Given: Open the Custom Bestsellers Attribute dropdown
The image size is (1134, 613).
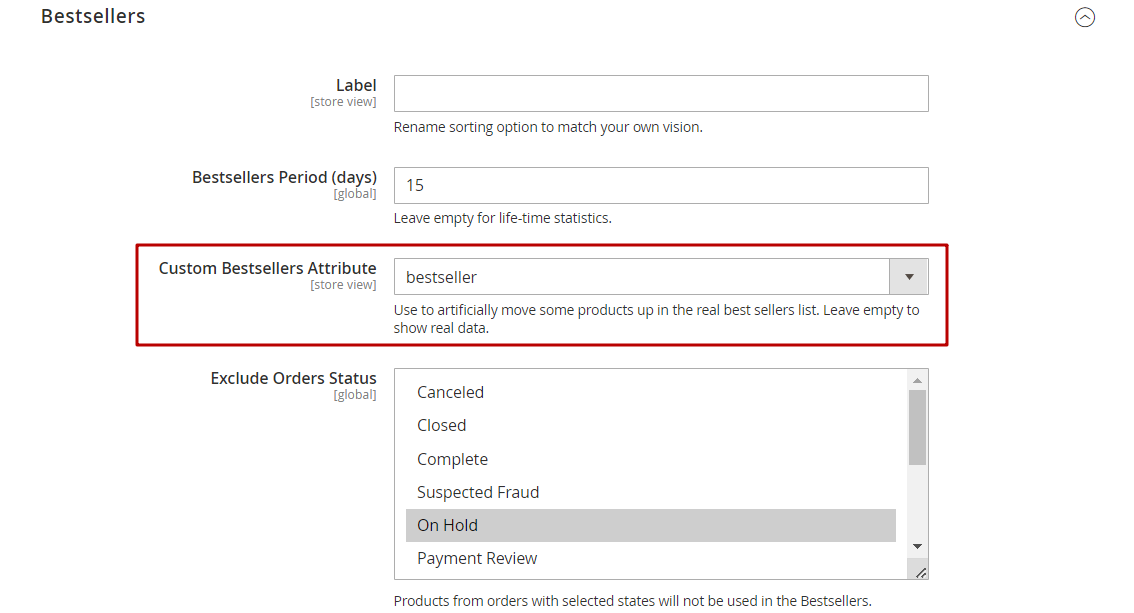Looking at the screenshot, I should coord(661,277).
